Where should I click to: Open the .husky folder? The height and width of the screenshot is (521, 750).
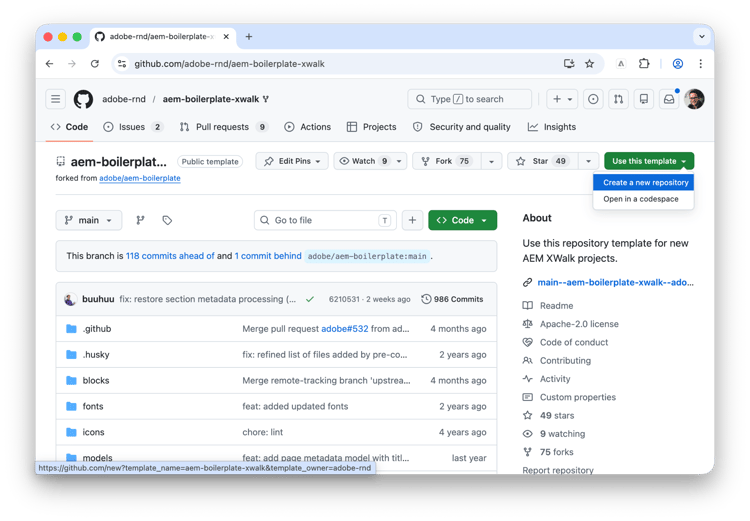click(96, 355)
